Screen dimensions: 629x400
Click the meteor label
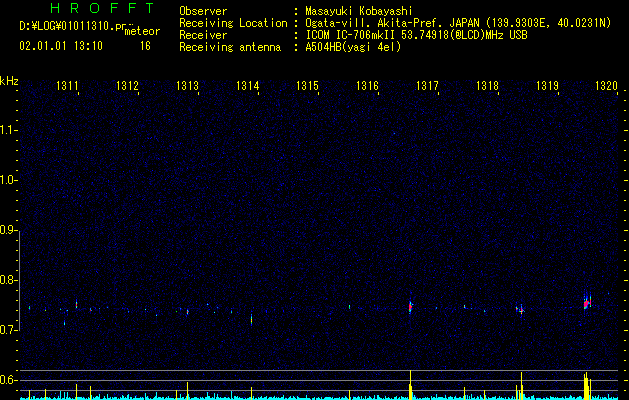[x=142, y=31]
